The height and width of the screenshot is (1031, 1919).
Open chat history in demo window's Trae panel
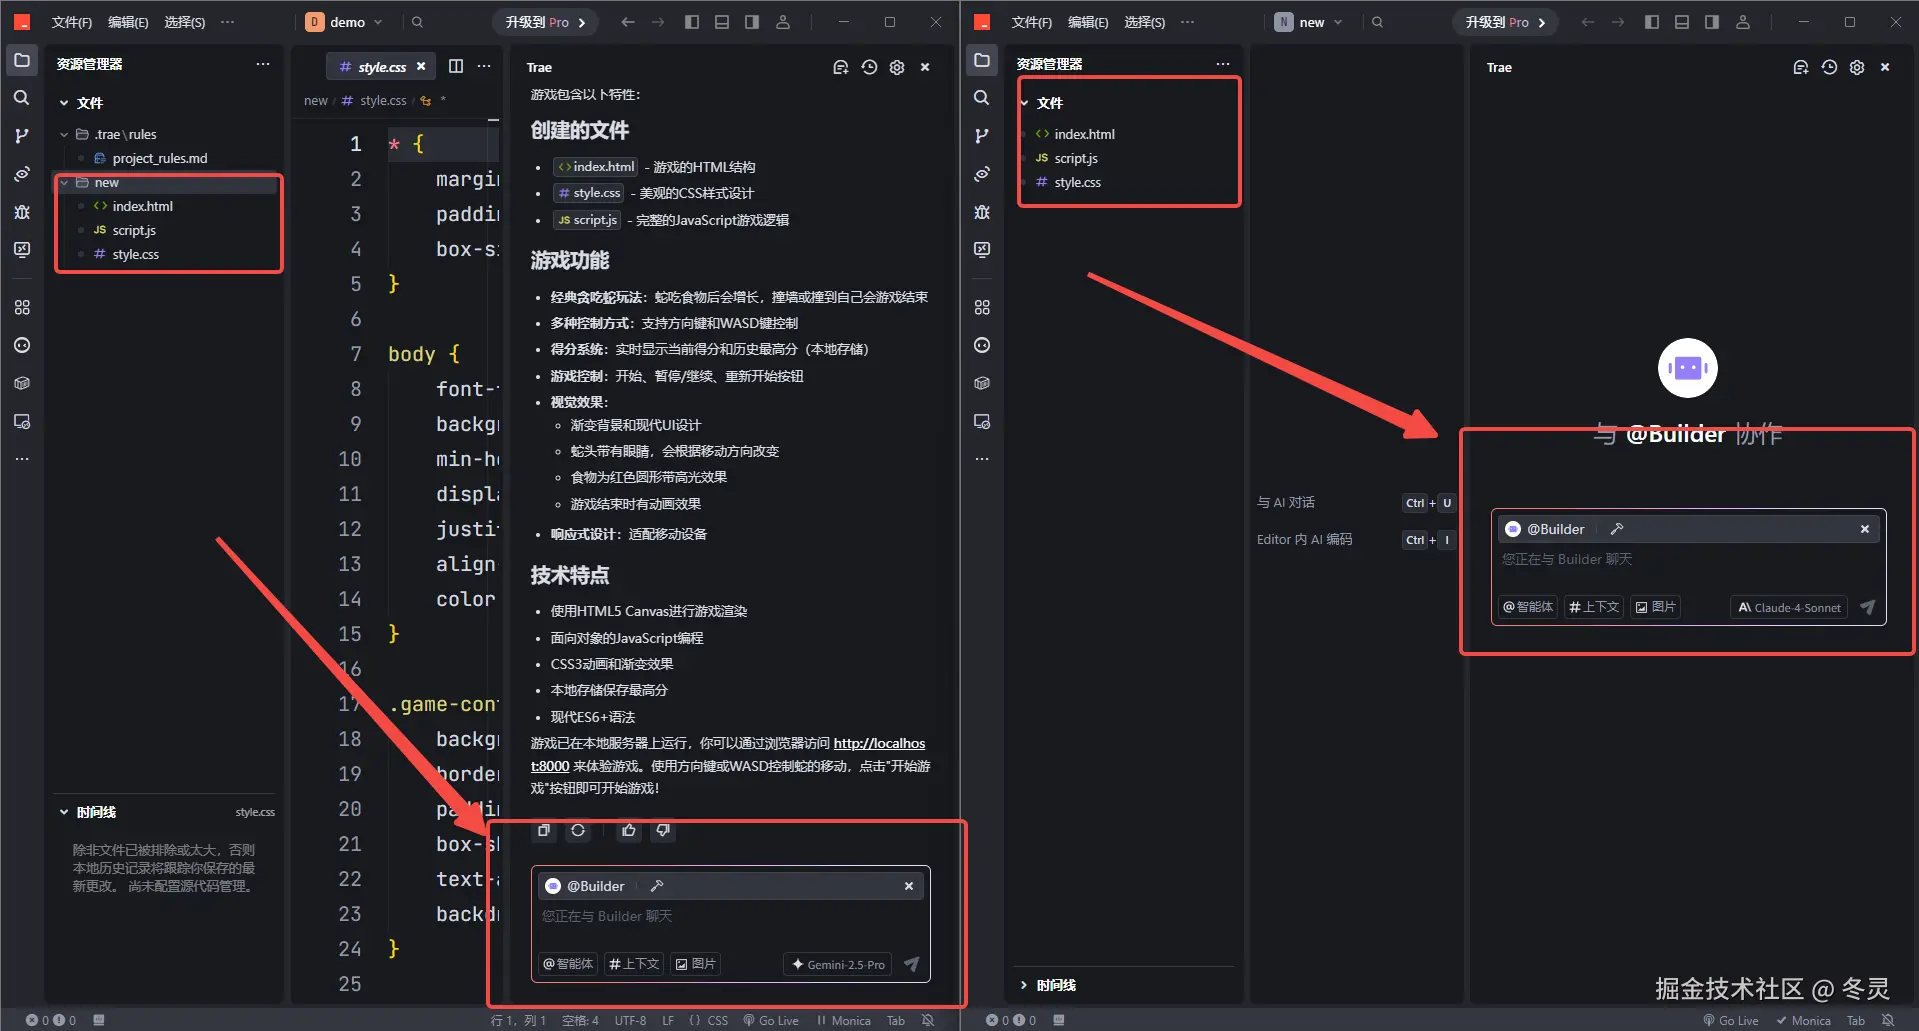[869, 67]
